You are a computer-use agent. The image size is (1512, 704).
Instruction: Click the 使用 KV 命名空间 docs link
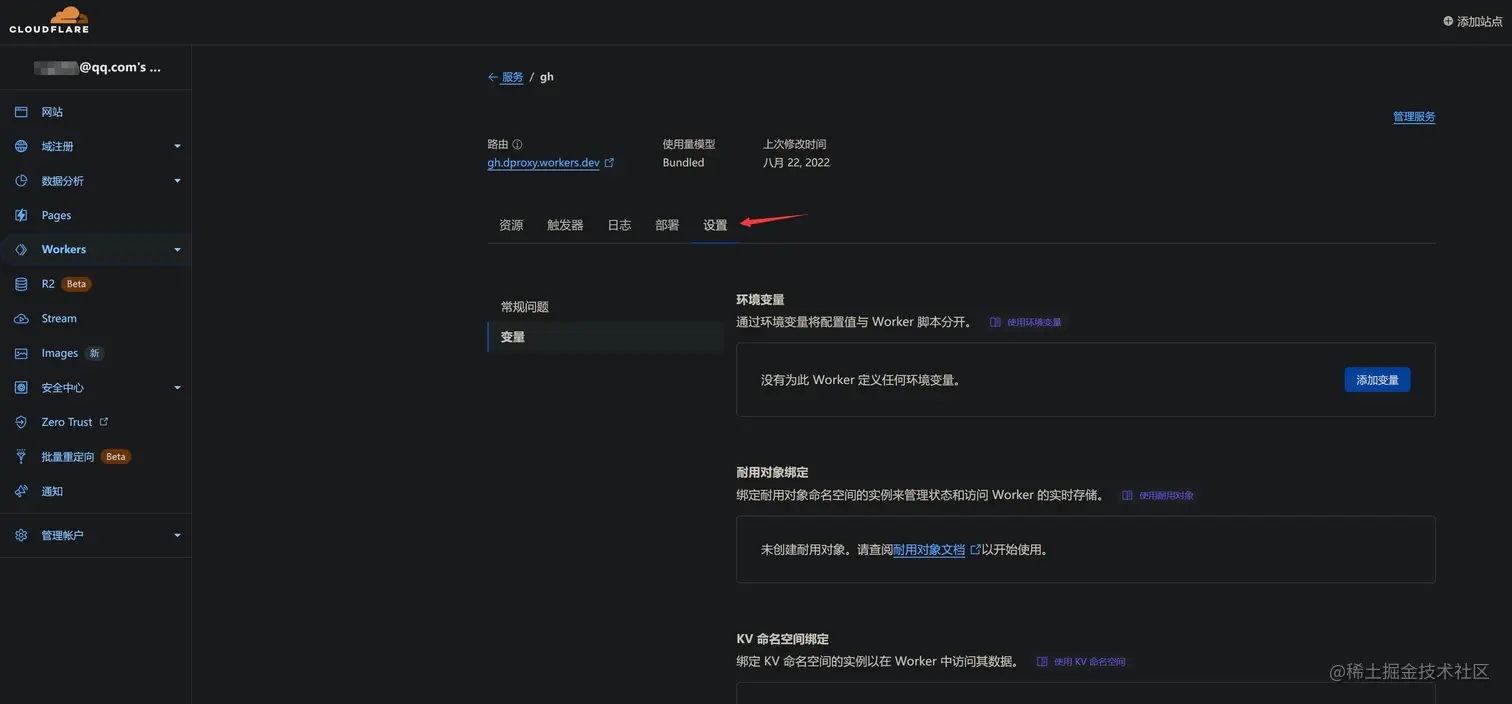[x=1089, y=661]
